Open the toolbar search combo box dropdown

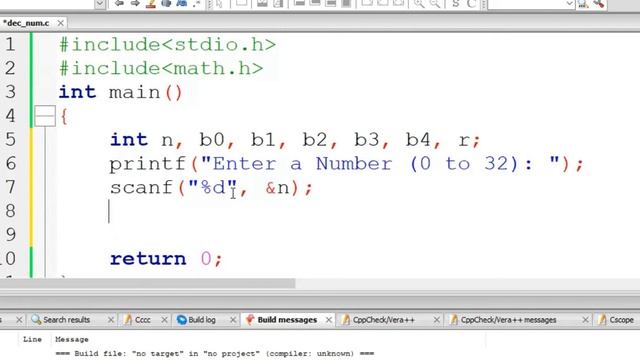pos(570,4)
